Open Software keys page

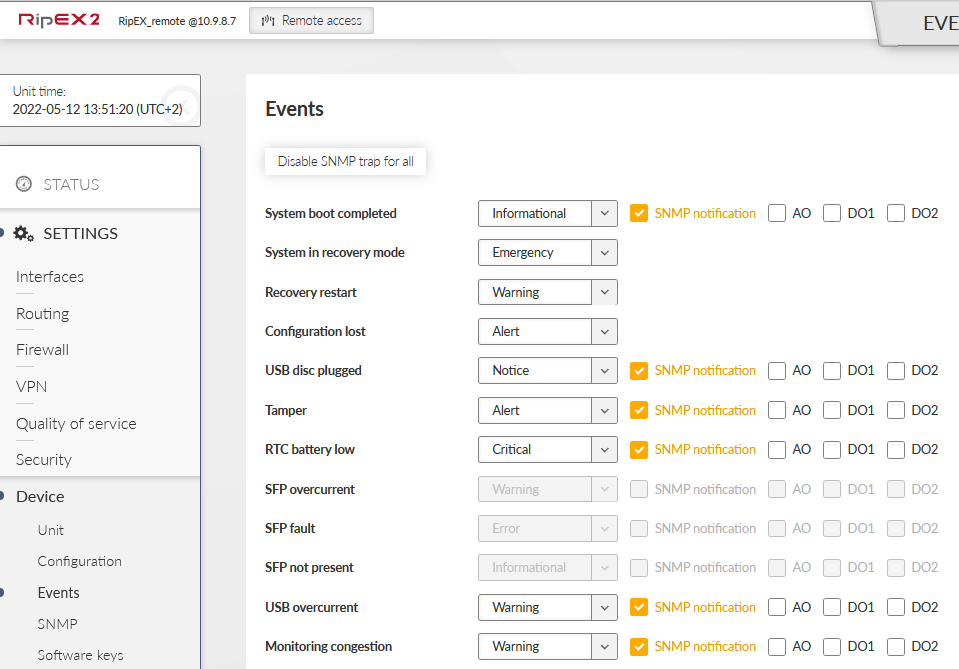coord(80,655)
